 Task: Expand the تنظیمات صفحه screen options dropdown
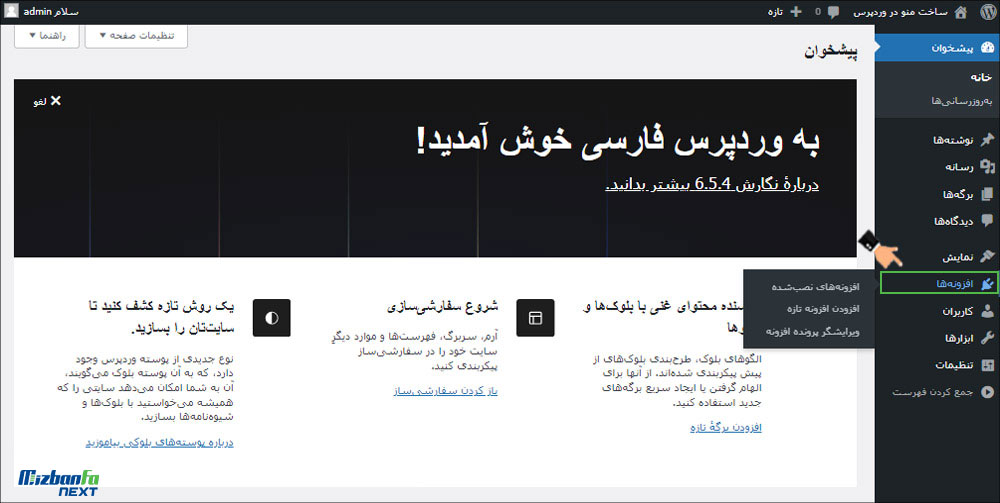(x=136, y=36)
